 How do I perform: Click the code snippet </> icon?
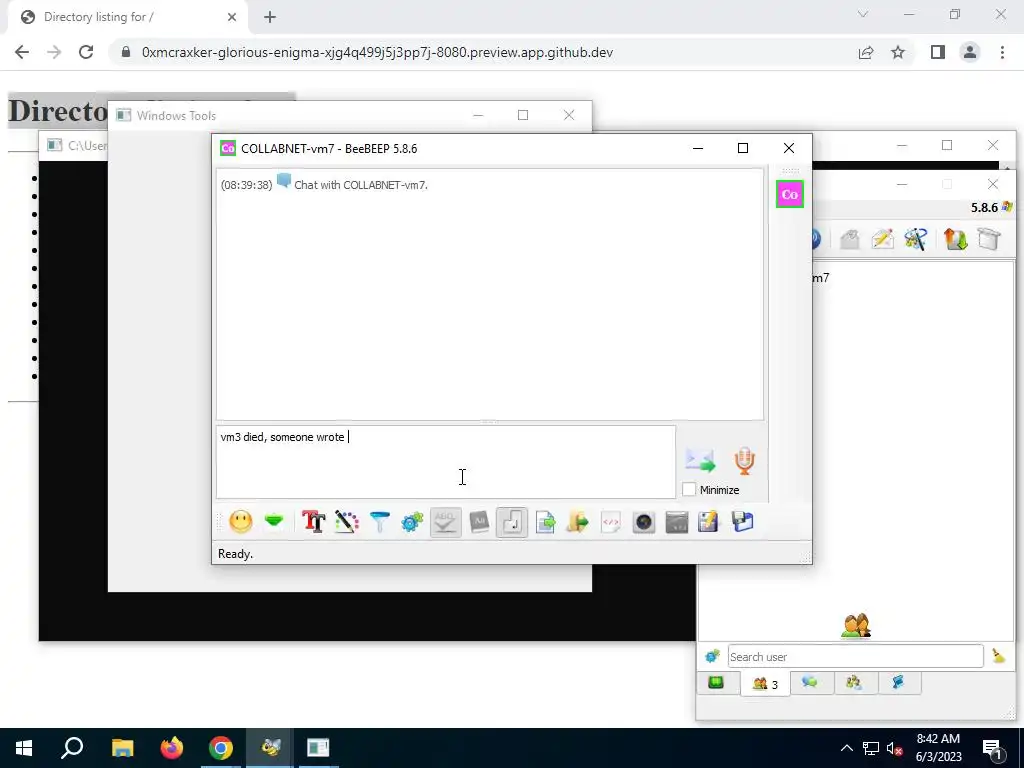tap(611, 522)
